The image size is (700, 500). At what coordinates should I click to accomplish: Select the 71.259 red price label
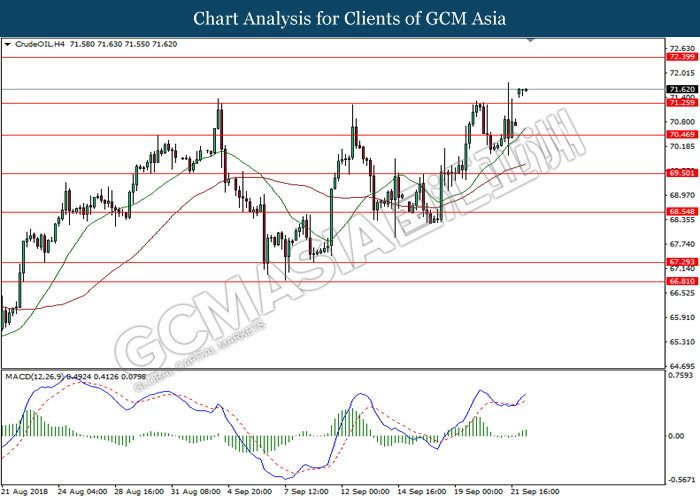click(682, 103)
